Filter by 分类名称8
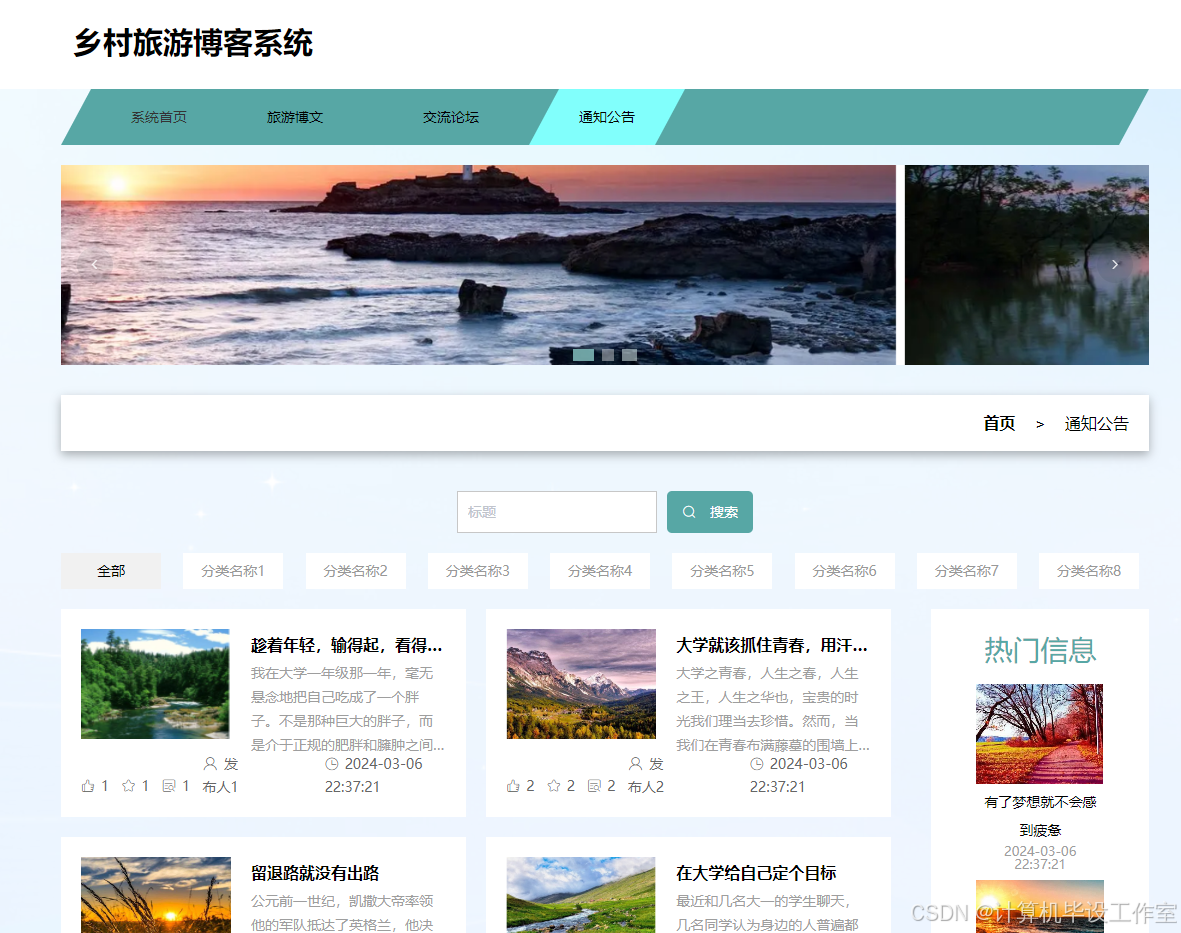This screenshot has height=933, width=1181. [1088, 571]
